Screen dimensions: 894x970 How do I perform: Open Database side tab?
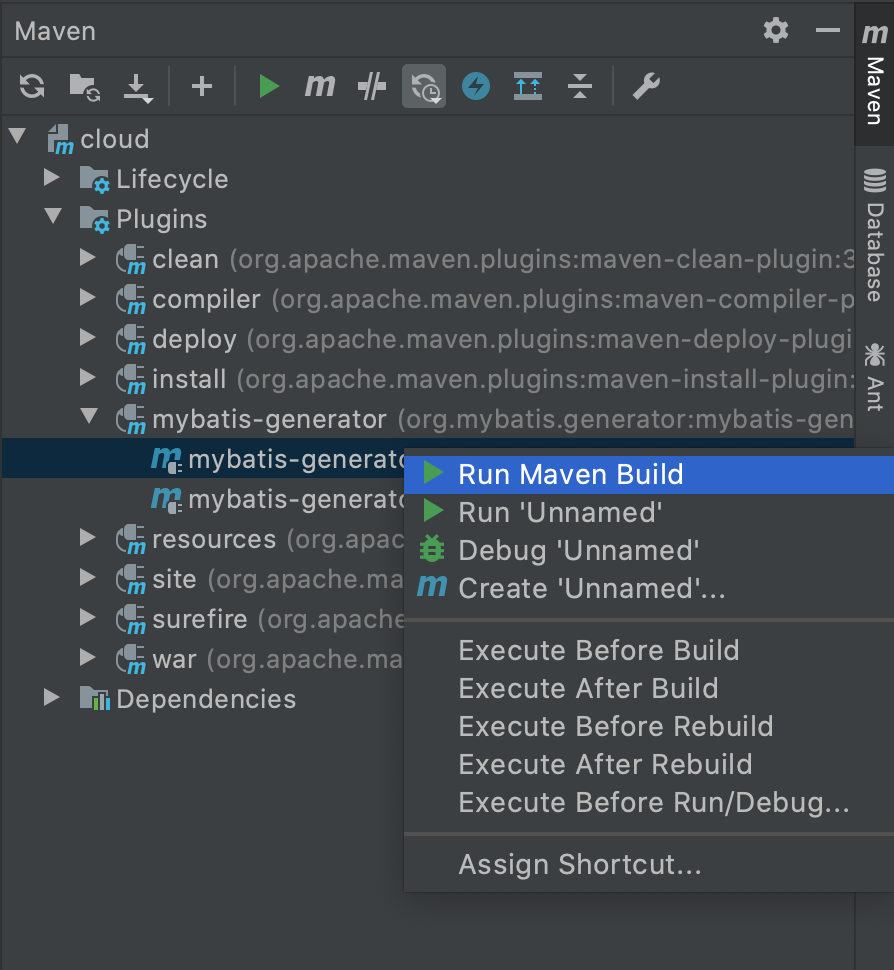[x=874, y=235]
